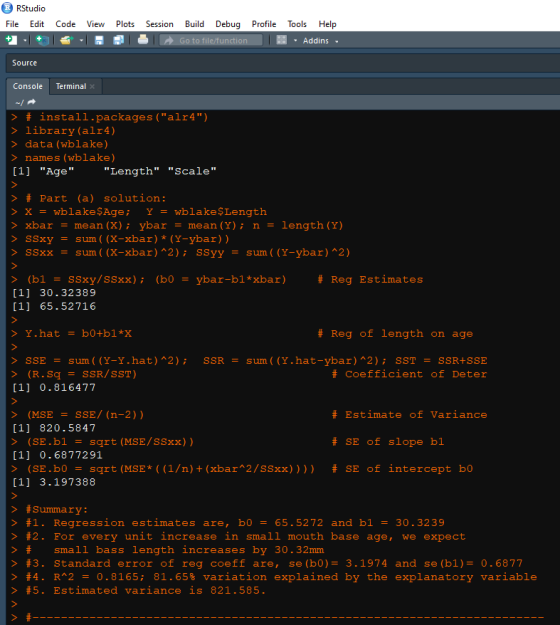This screenshot has height=625, width=560.
Task: Click the names(wblake) console line
Action: click(71, 158)
